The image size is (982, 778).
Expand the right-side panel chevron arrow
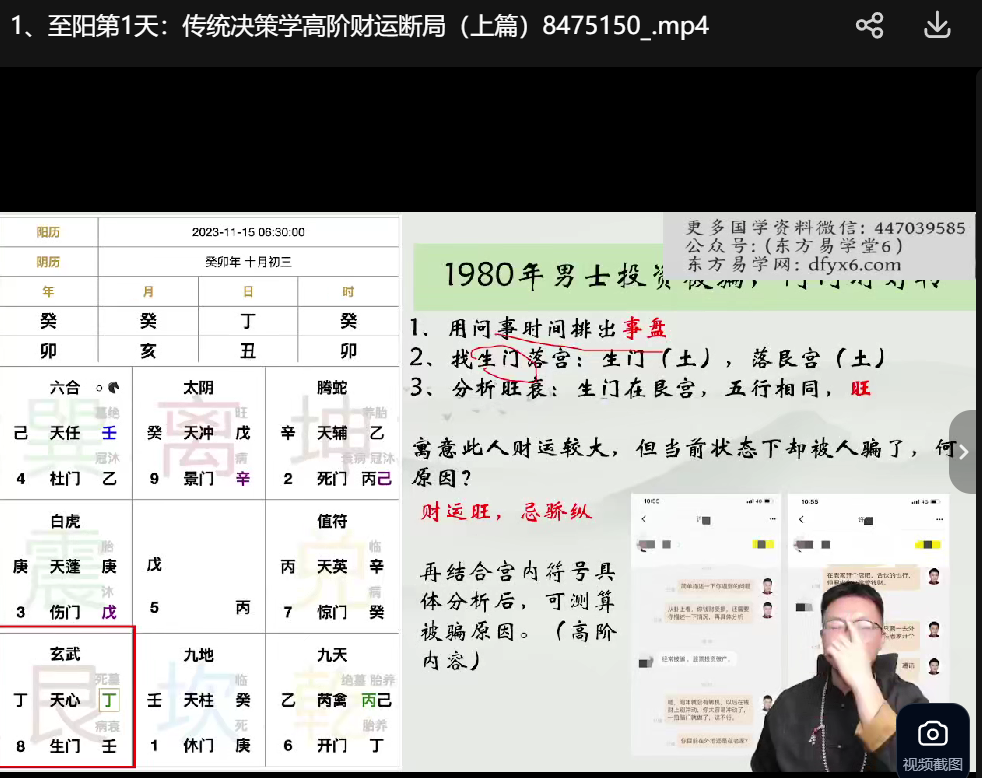tap(964, 452)
